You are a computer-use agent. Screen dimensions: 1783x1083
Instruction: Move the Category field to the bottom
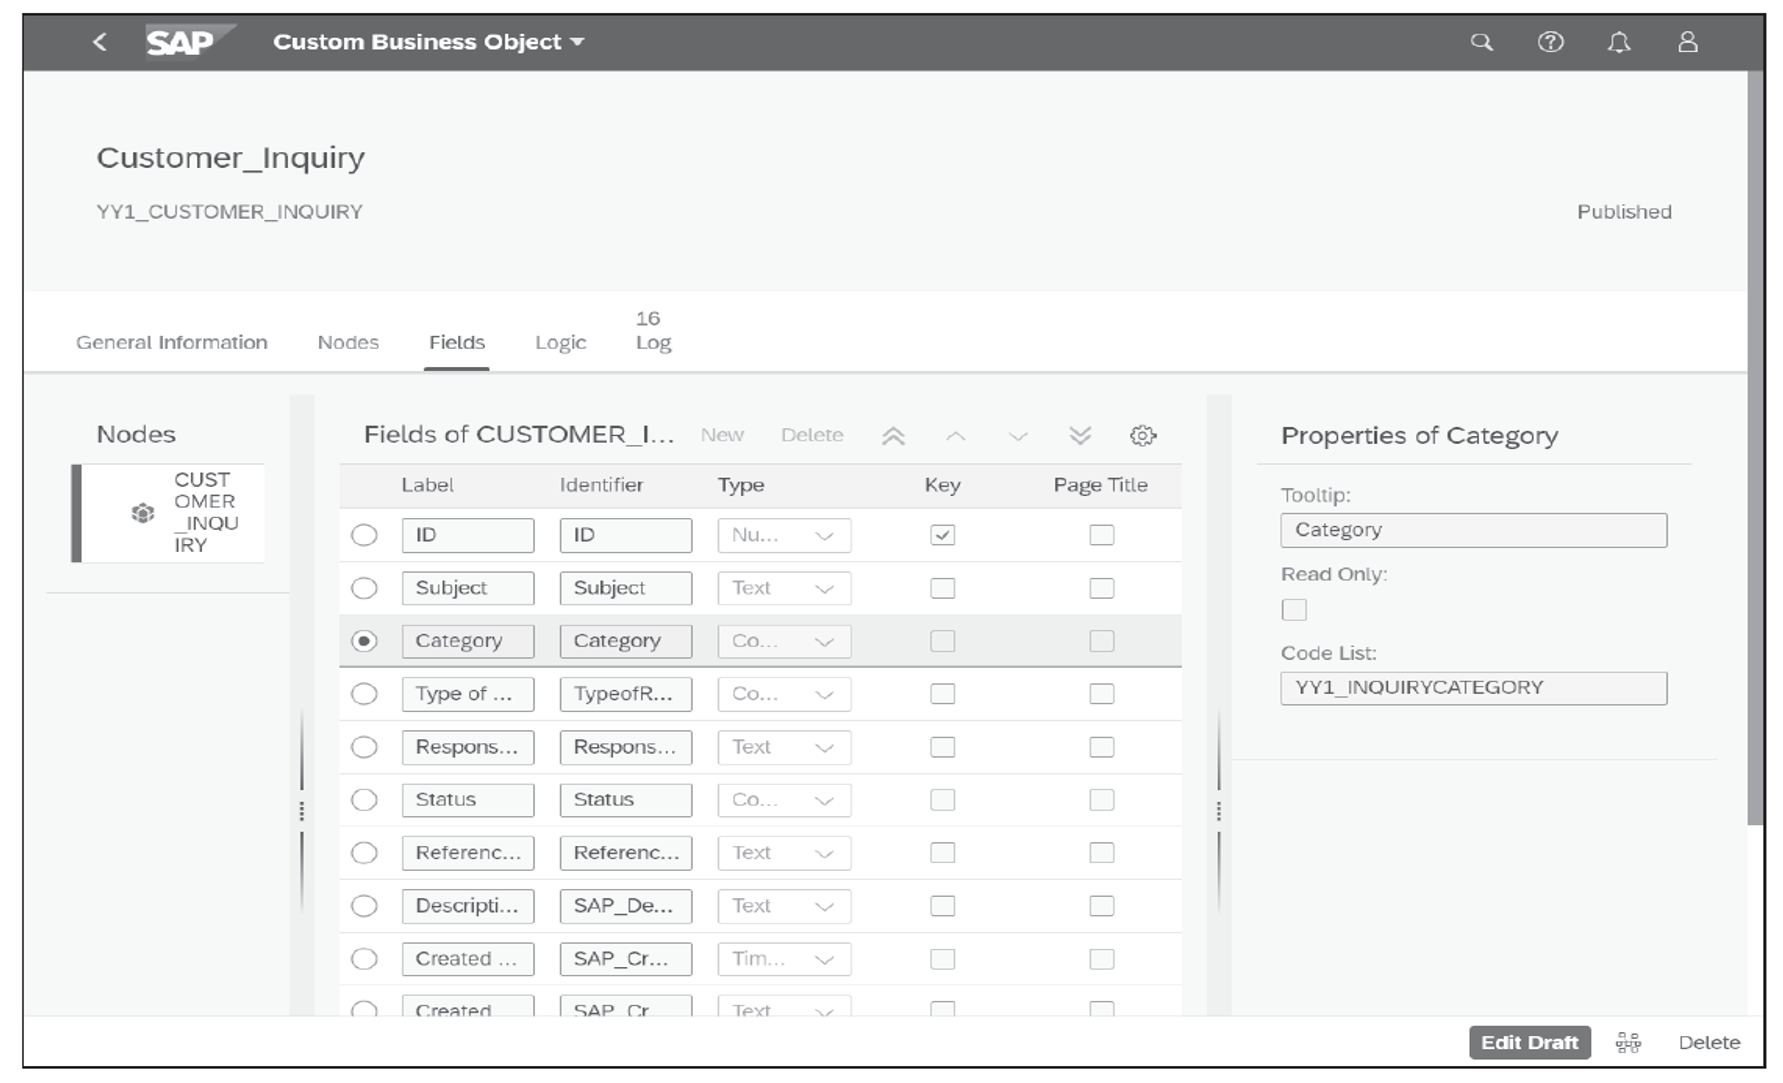click(1079, 436)
